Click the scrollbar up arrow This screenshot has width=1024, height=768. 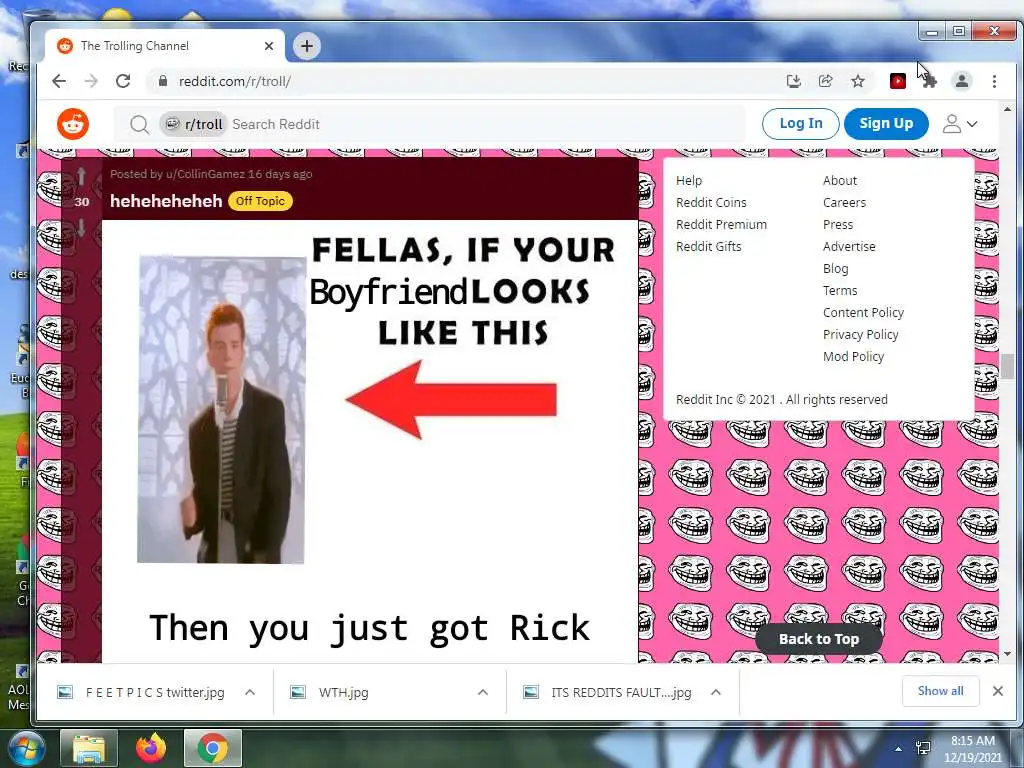tap(1007, 110)
